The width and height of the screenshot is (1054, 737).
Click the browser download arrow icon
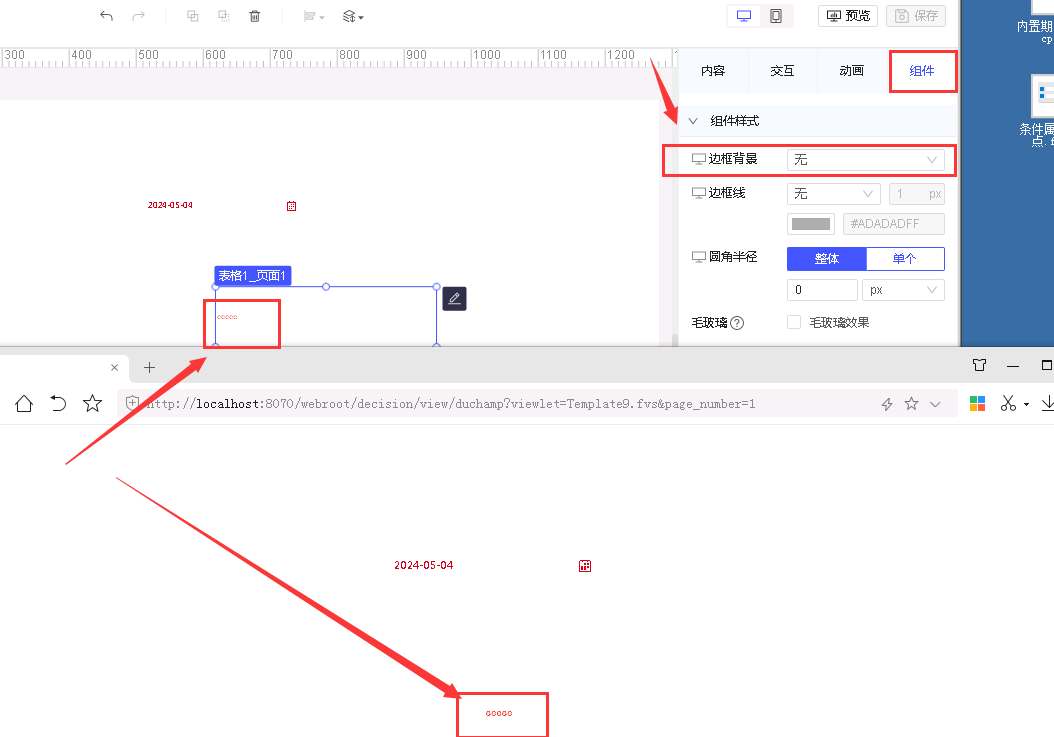1047,403
